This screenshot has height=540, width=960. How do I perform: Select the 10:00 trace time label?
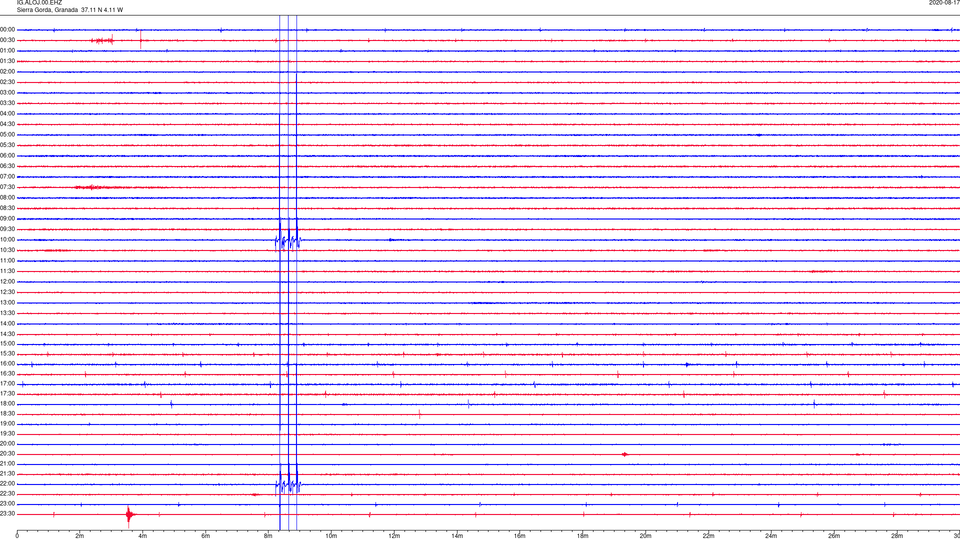pos(7,240)
